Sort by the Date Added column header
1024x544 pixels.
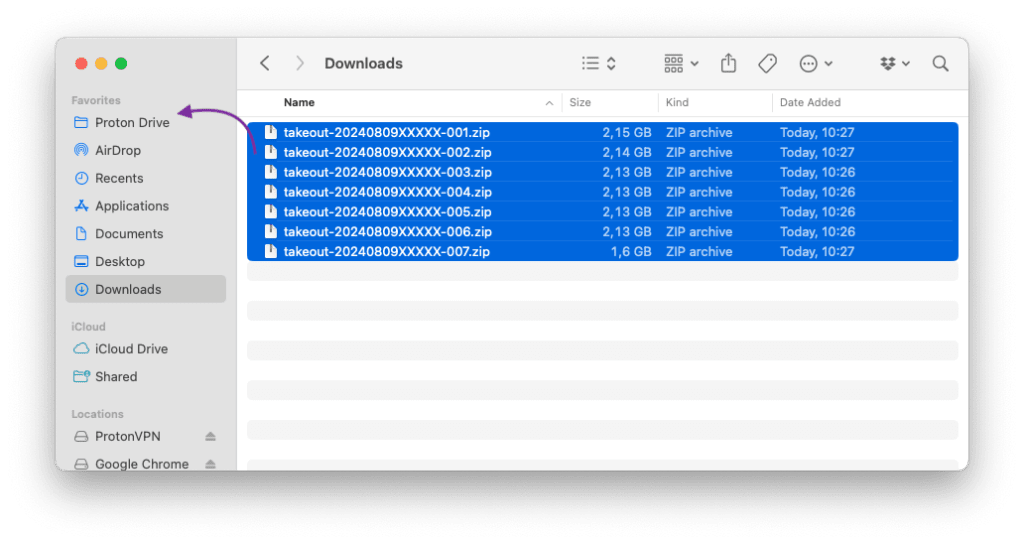pos(810,103)
